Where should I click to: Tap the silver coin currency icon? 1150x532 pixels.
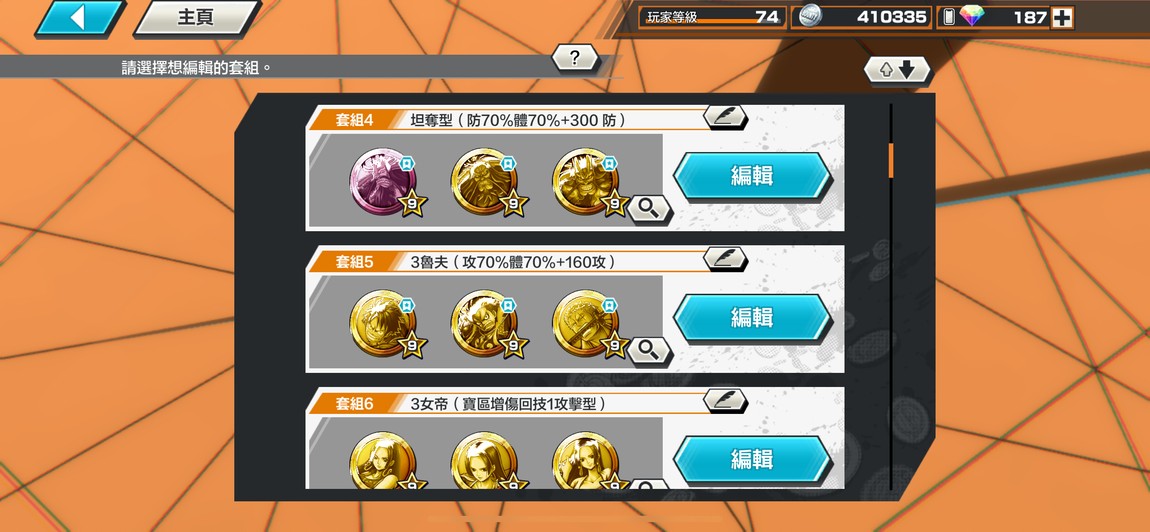811,17
